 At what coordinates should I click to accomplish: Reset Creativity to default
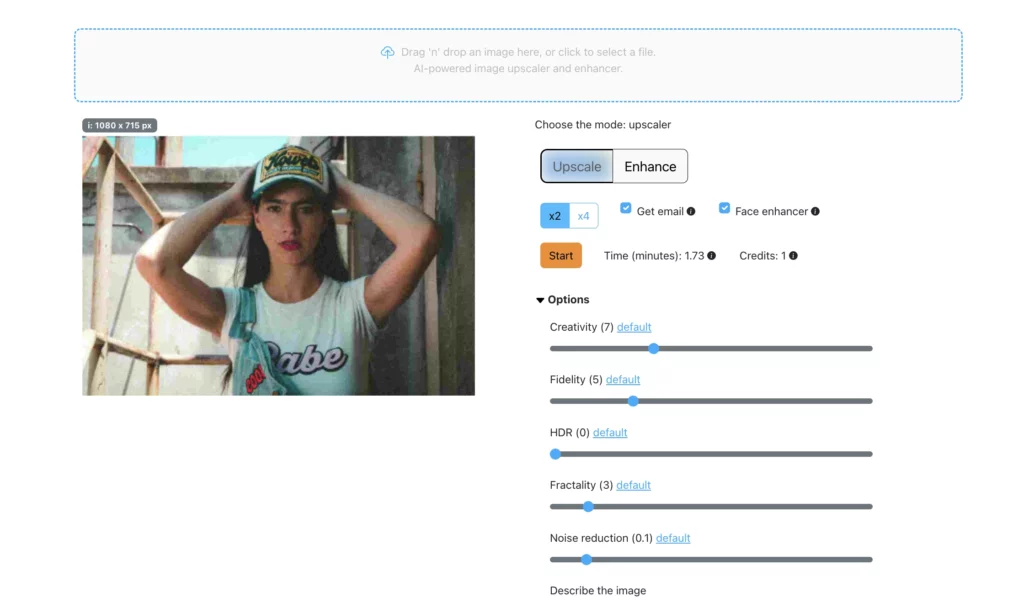pyautogui.click(x=634, y=327)
